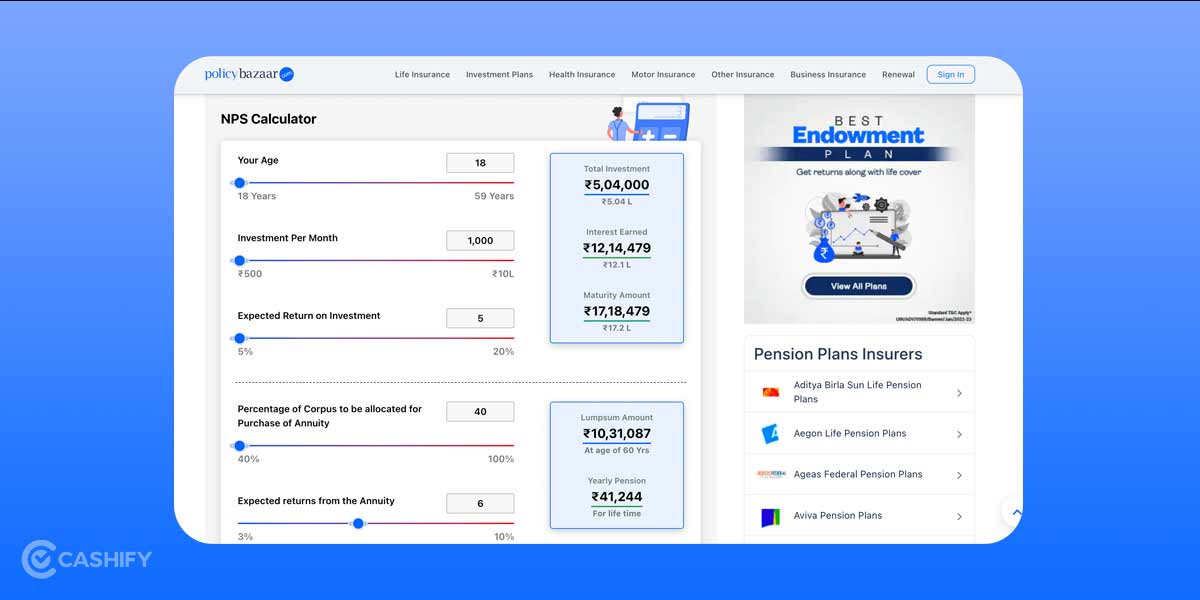The height and width of the screenshot is (600, 1200).
Task: Select the Aegon Life logo icon
Action: point(769,433)
